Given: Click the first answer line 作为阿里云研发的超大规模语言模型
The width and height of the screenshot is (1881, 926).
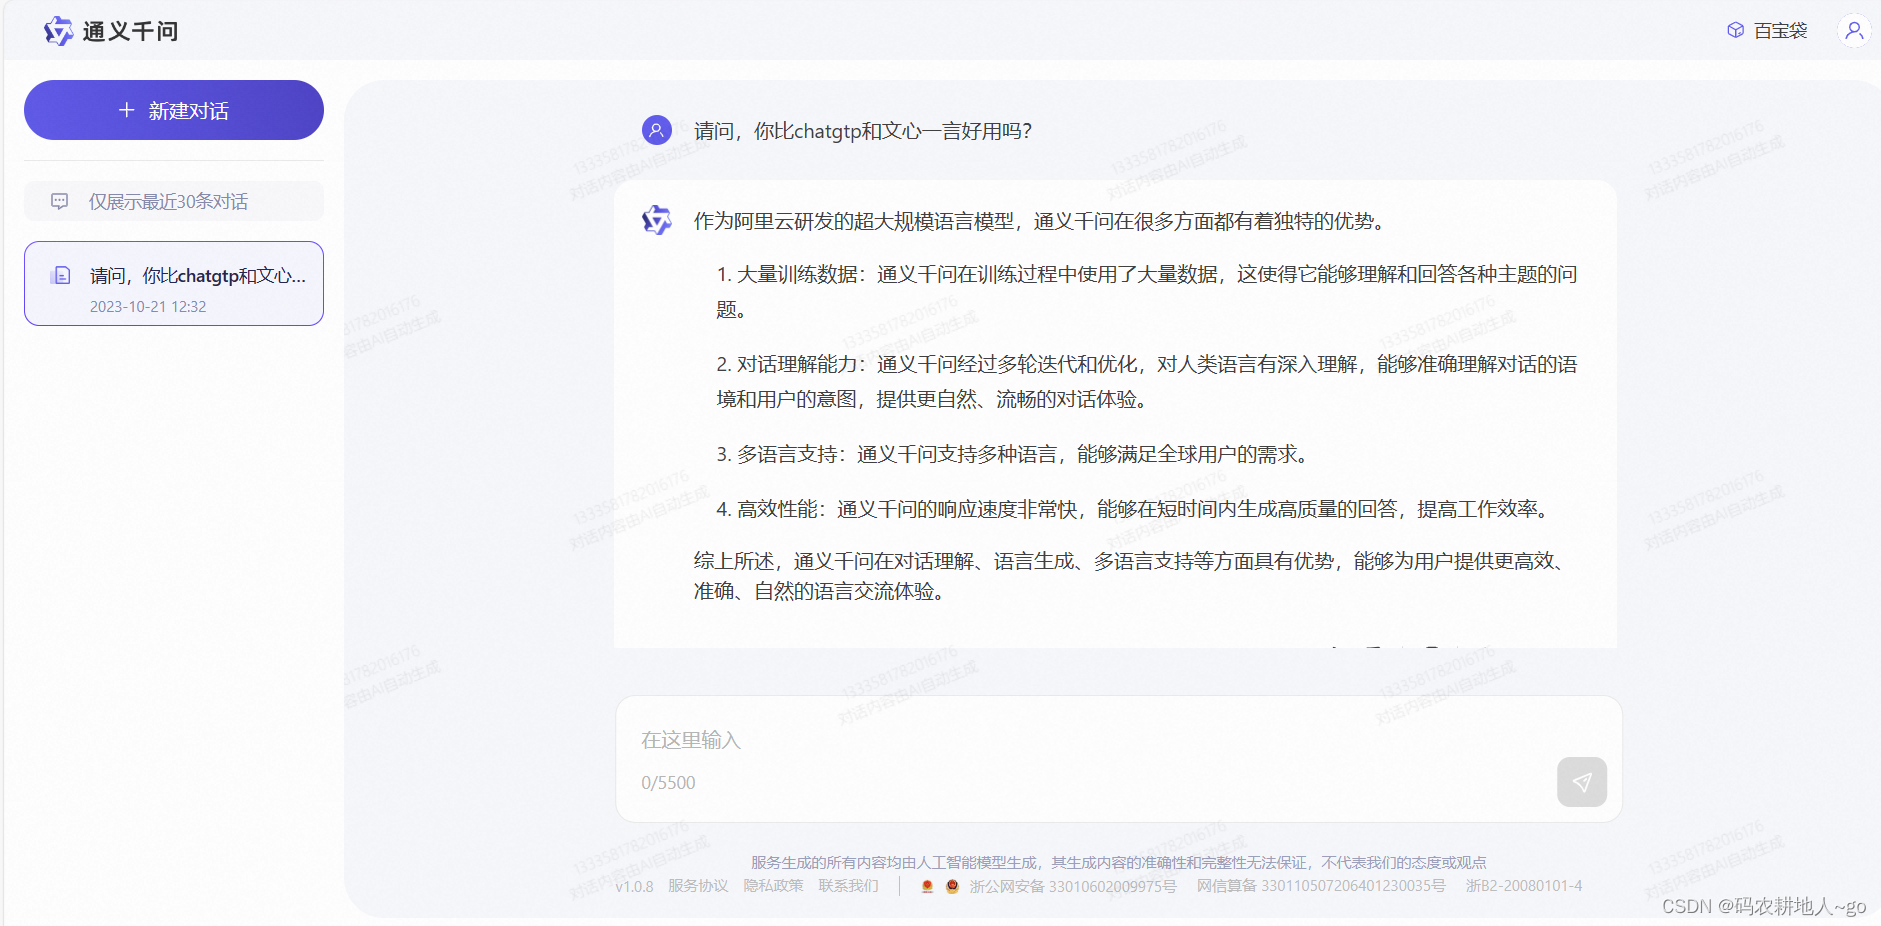Looking at the screenshot, I should pyautogui.click(x=1041, y=221).
